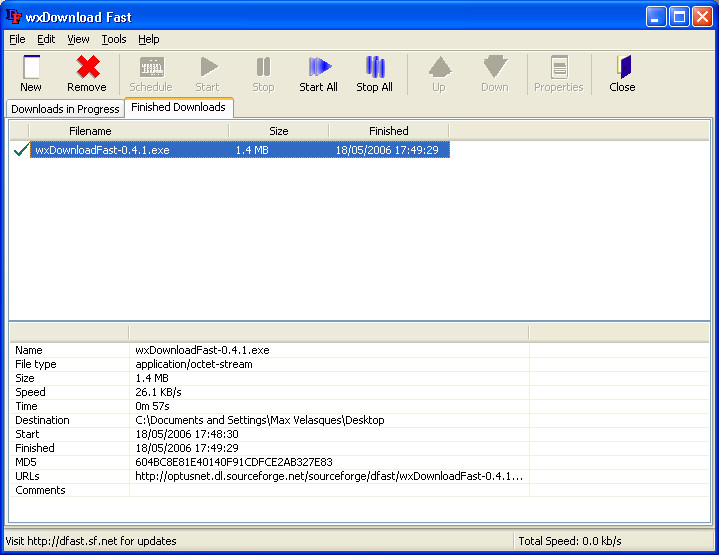719x555 pixels.
Task: Maximize the wxDownload Fast window
Action: coord(679,17)
